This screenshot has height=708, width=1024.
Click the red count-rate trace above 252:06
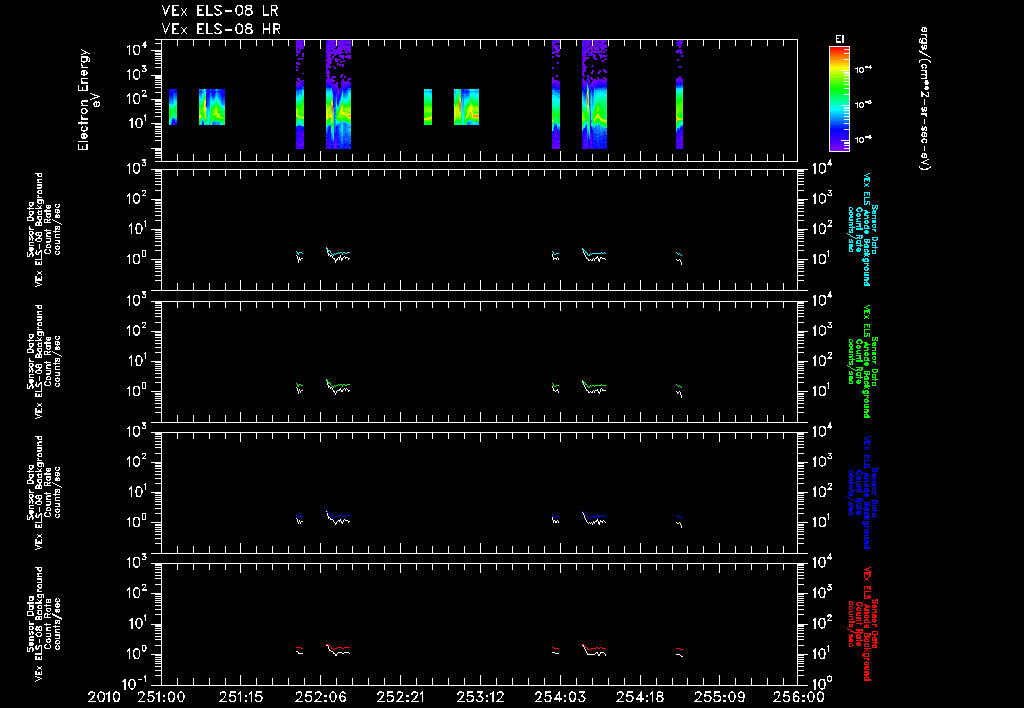coord(338,648)
